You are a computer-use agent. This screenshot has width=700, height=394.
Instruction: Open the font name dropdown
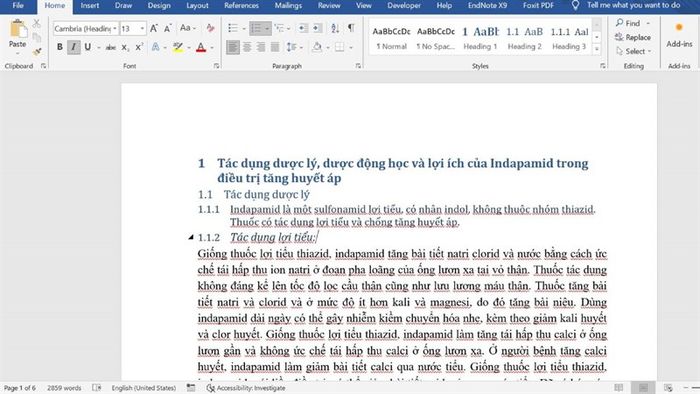pyautogui.click(x=115, y=29)
